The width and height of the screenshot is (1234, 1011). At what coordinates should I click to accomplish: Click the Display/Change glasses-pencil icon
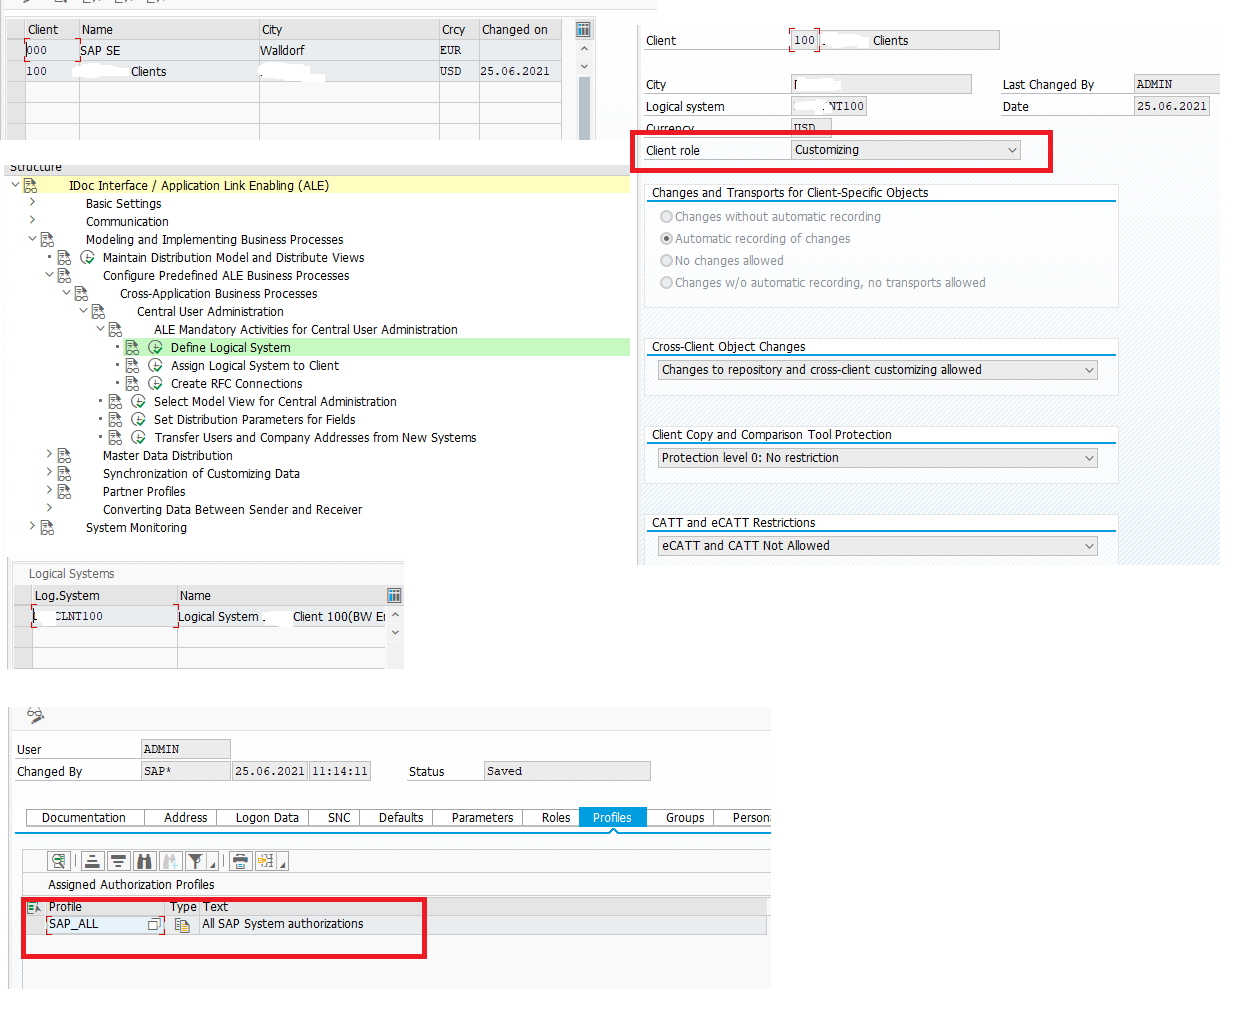click(x=36, y=715)
